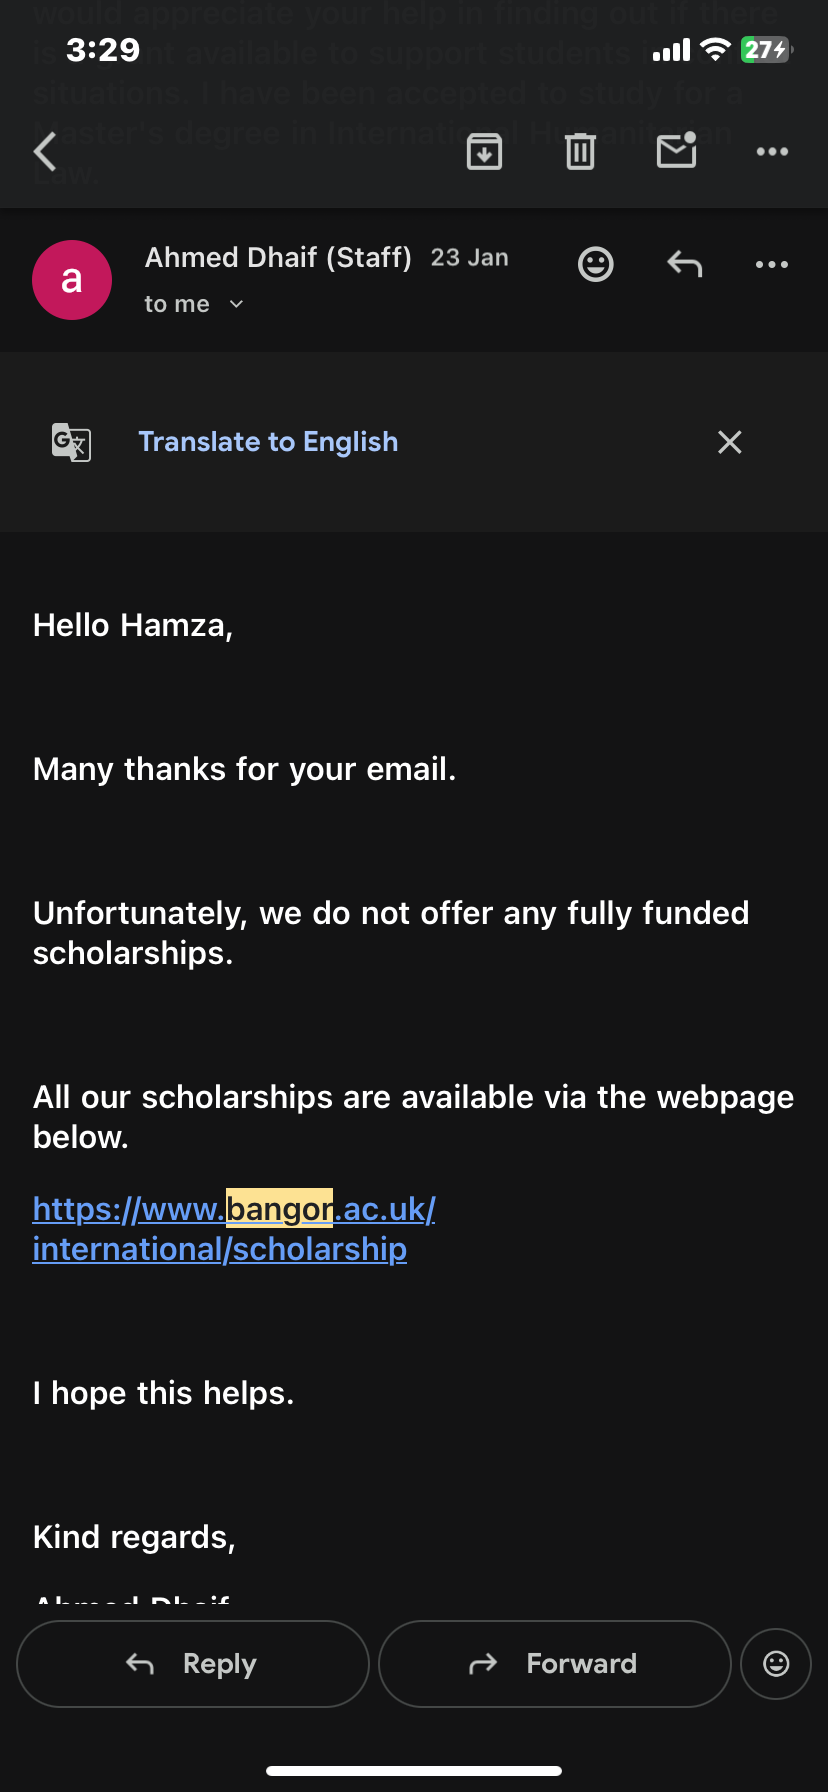This screenshot has height=1792, width=828.
Task: Open the Bangor scholarship webpage link
Action: [233, 1229]
